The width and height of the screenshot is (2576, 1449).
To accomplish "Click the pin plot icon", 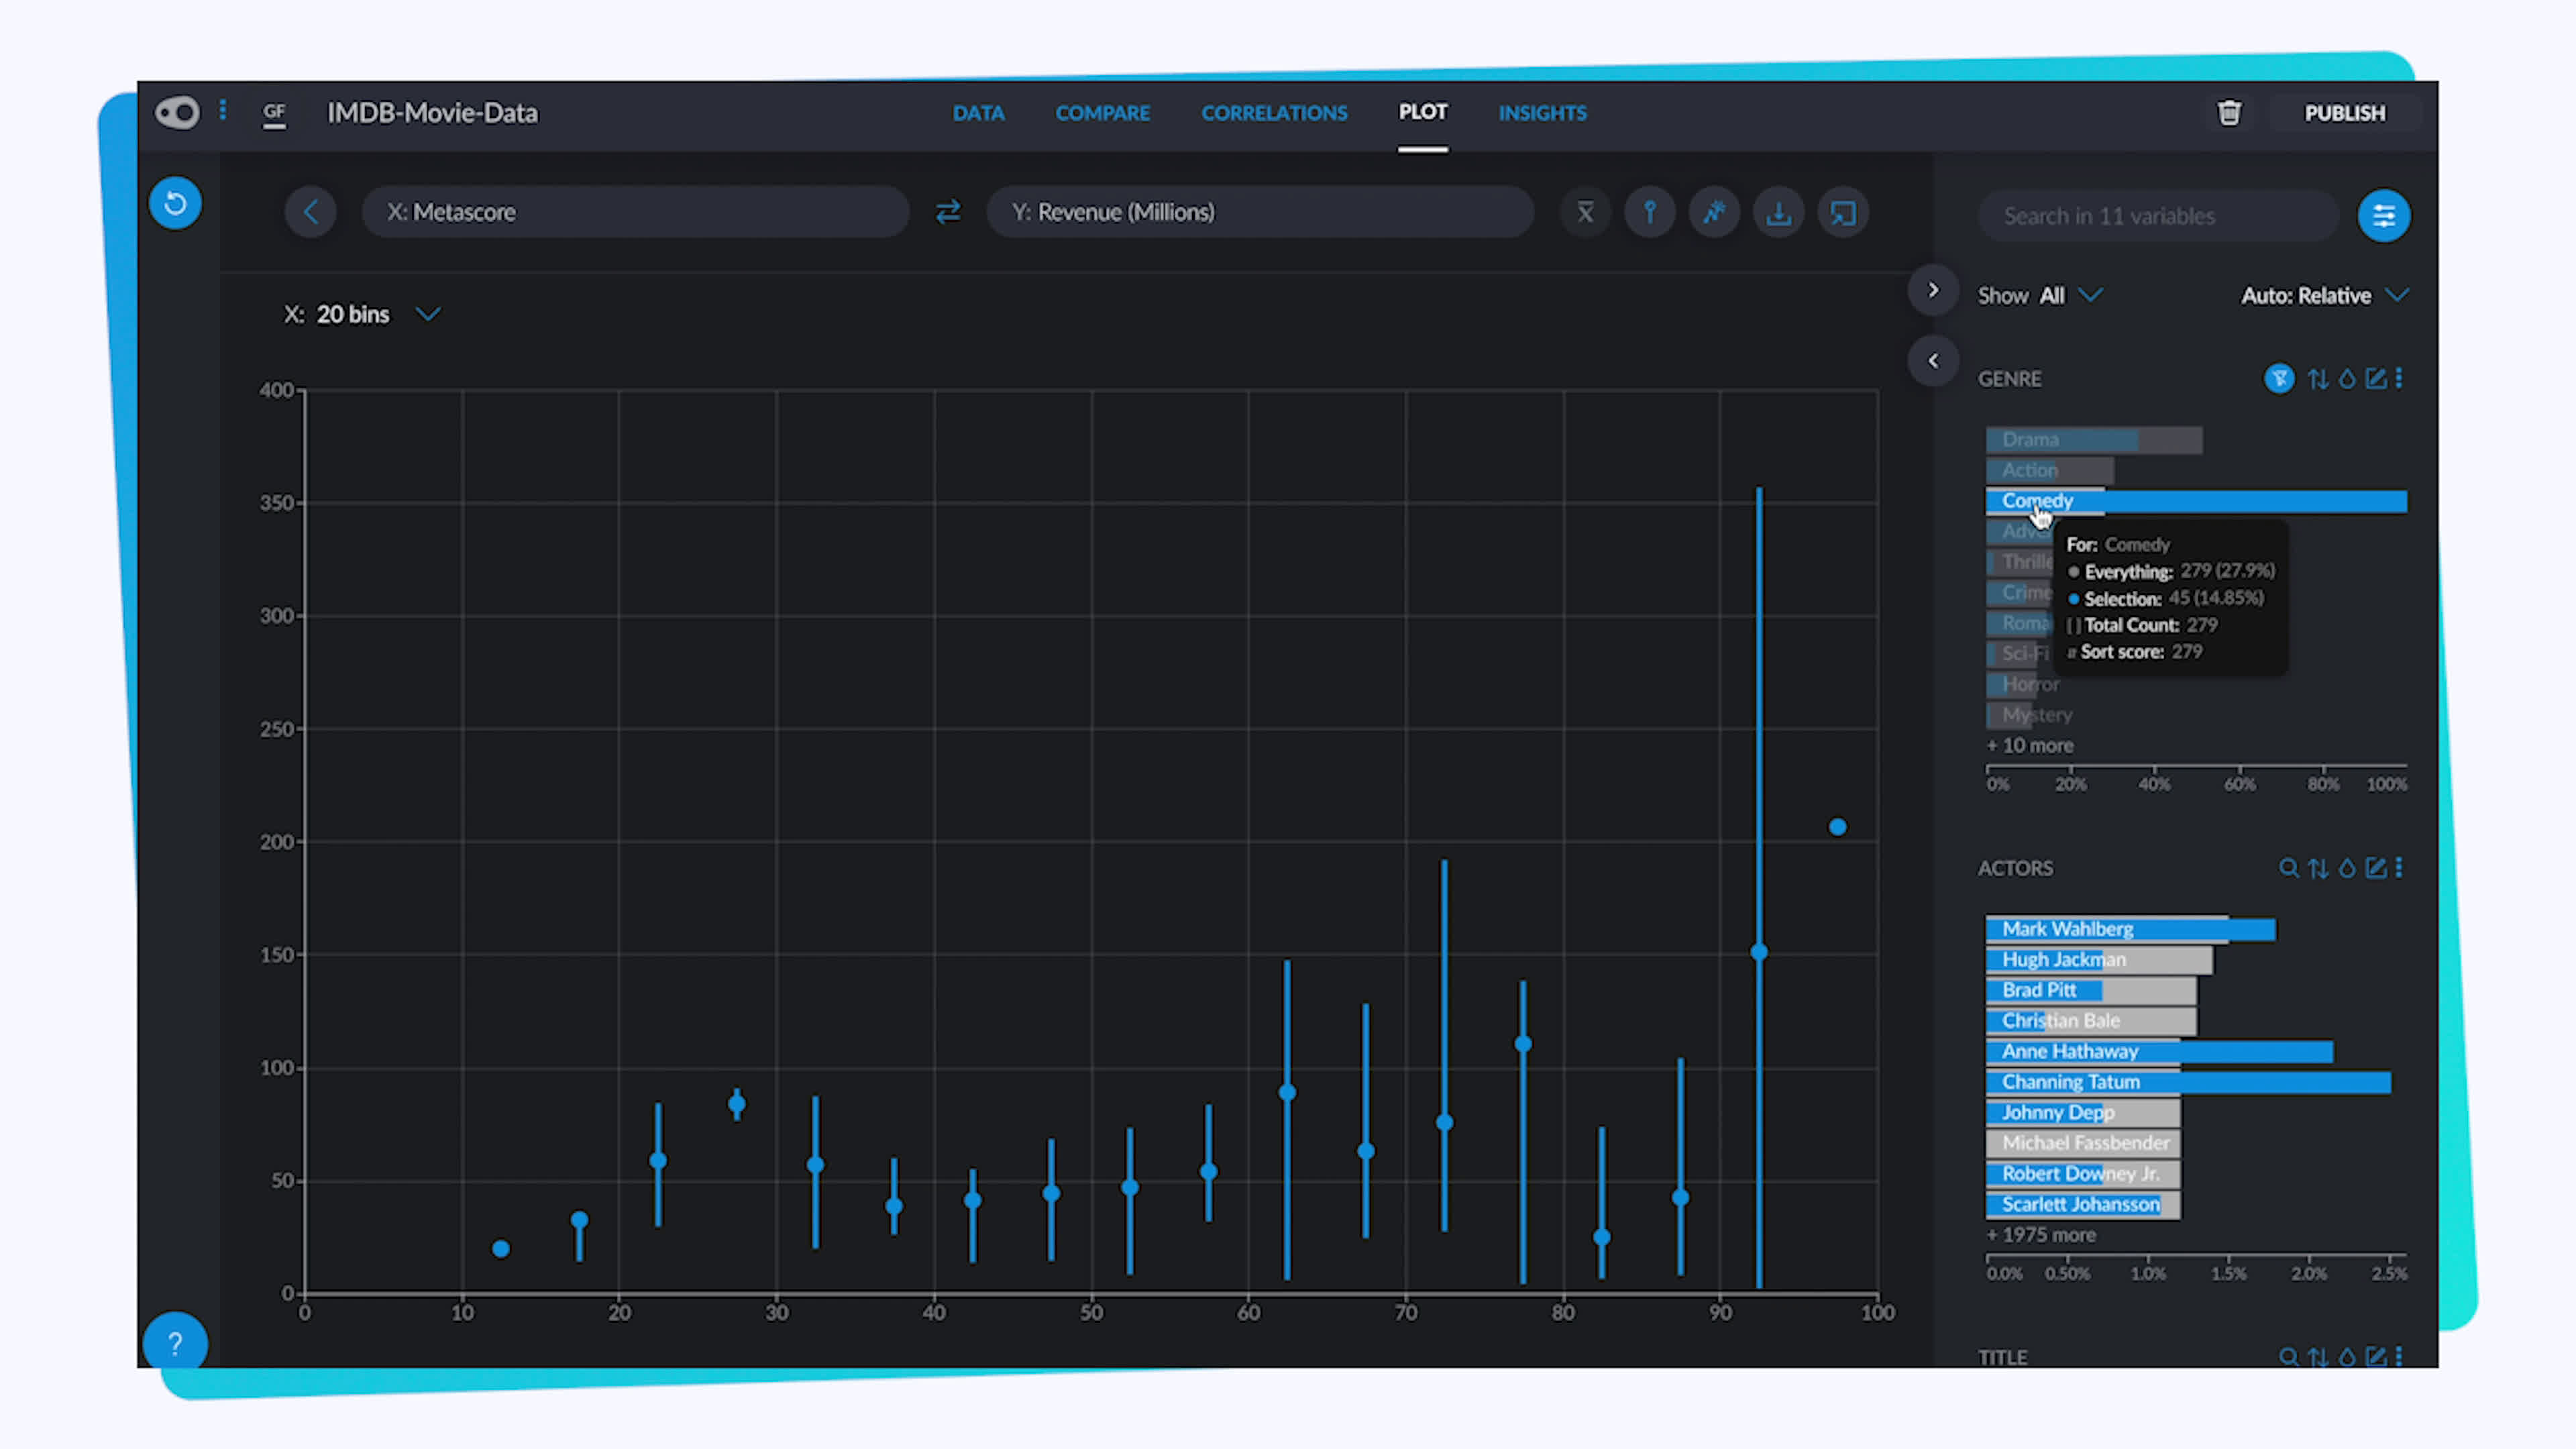I will point(1649,212).
